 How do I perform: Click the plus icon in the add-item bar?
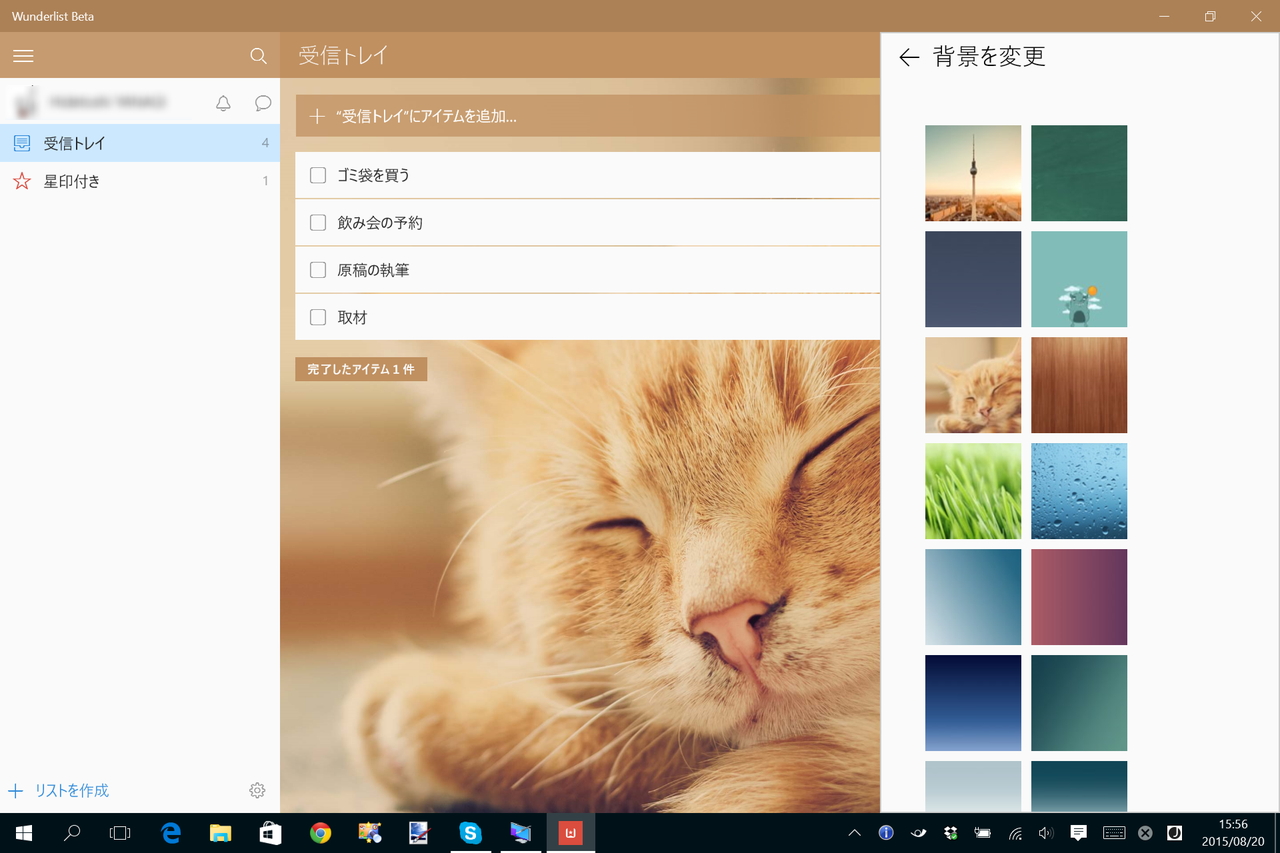317,116
